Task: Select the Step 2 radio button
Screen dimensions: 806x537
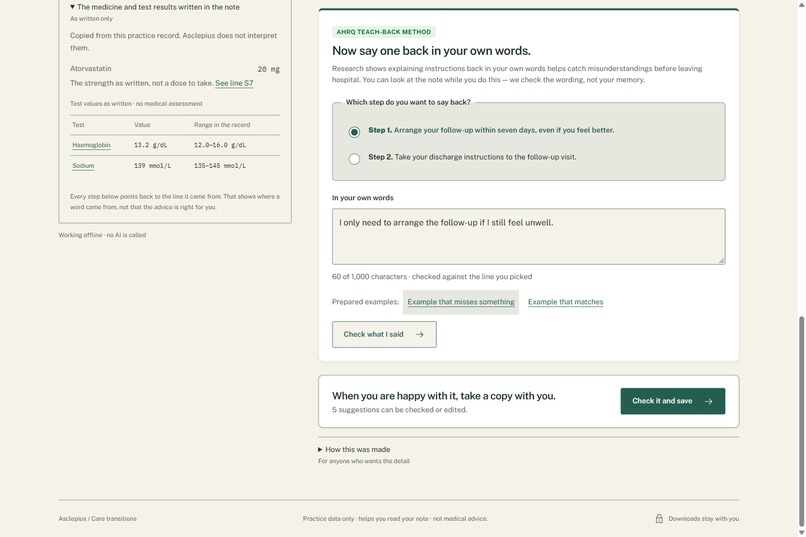Action: point(354,159)
